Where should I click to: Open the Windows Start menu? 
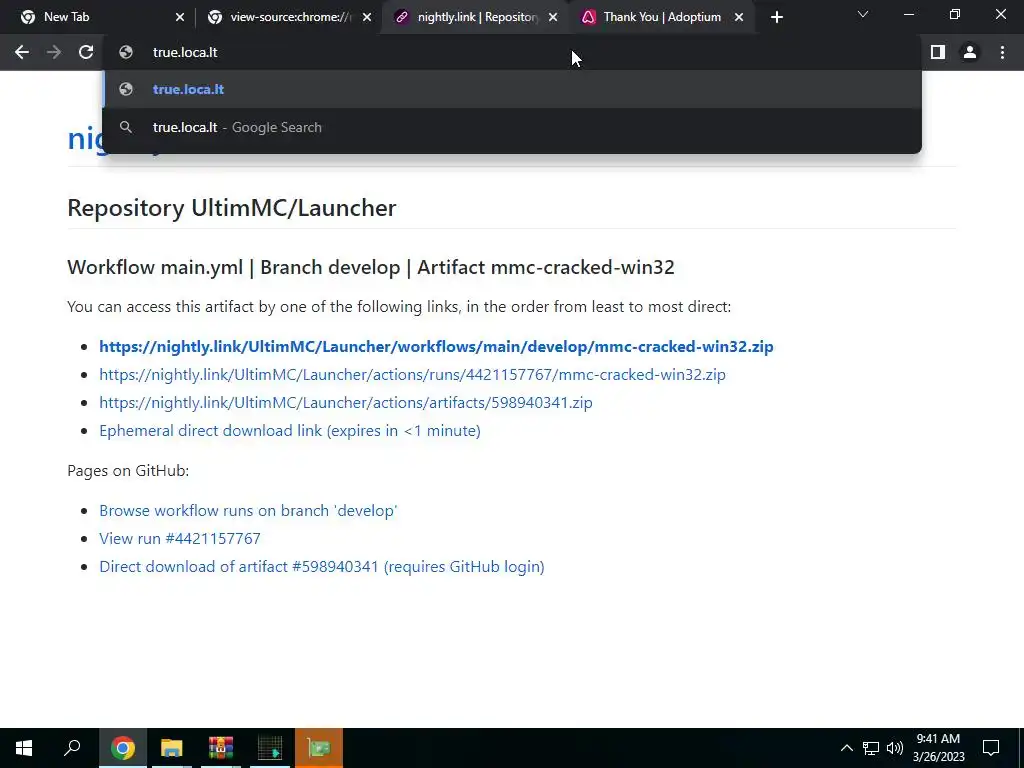(24, 748)
